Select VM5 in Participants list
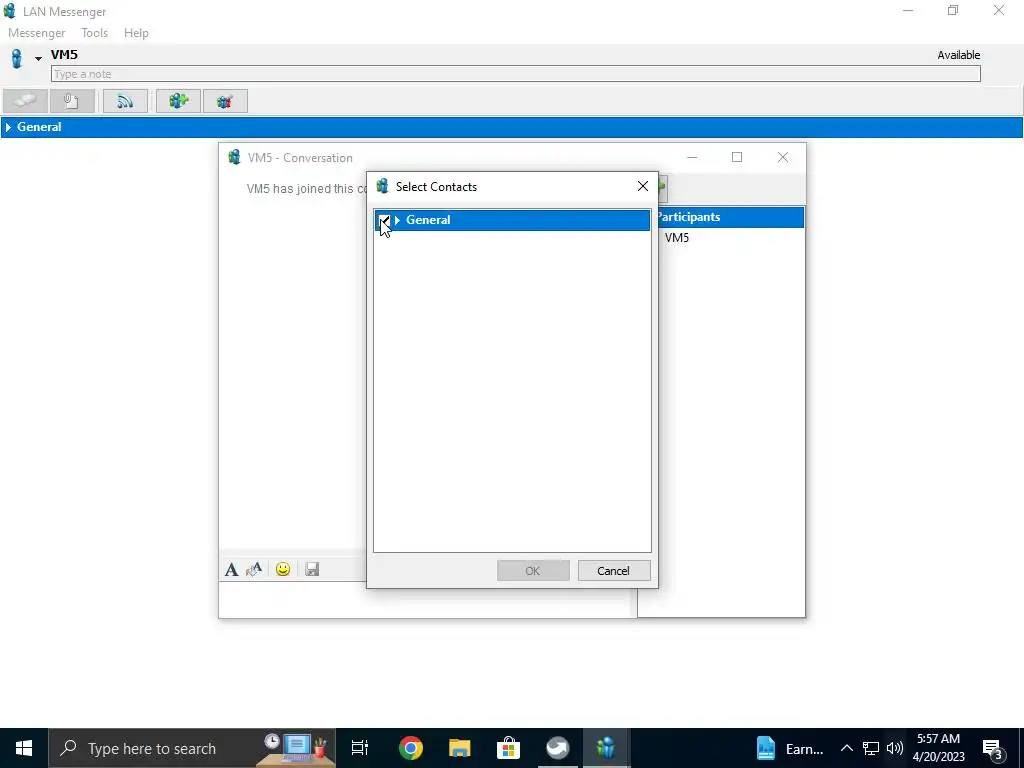This screenshot has width=1024, height=768. (x=677, y=238)
